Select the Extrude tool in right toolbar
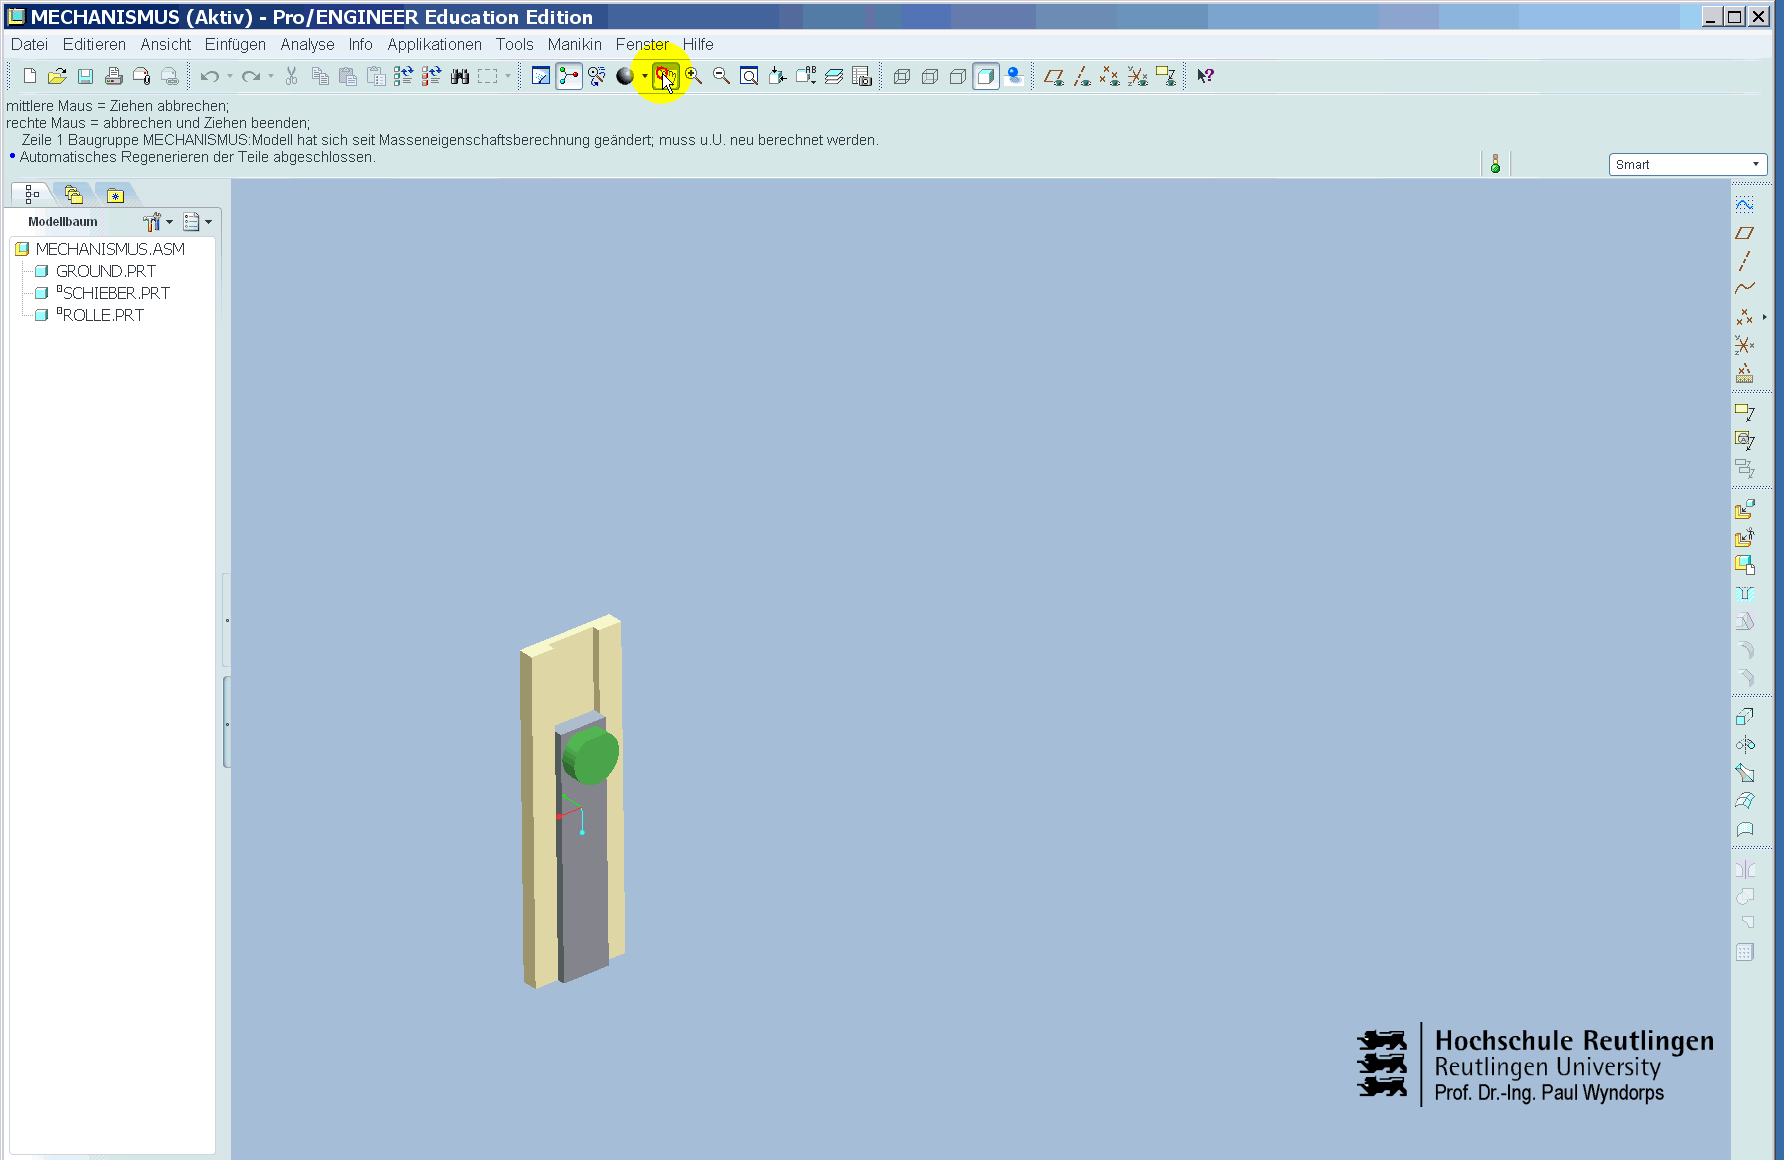Viewport: 1784px width, 1160px height. click(1745, 717)
